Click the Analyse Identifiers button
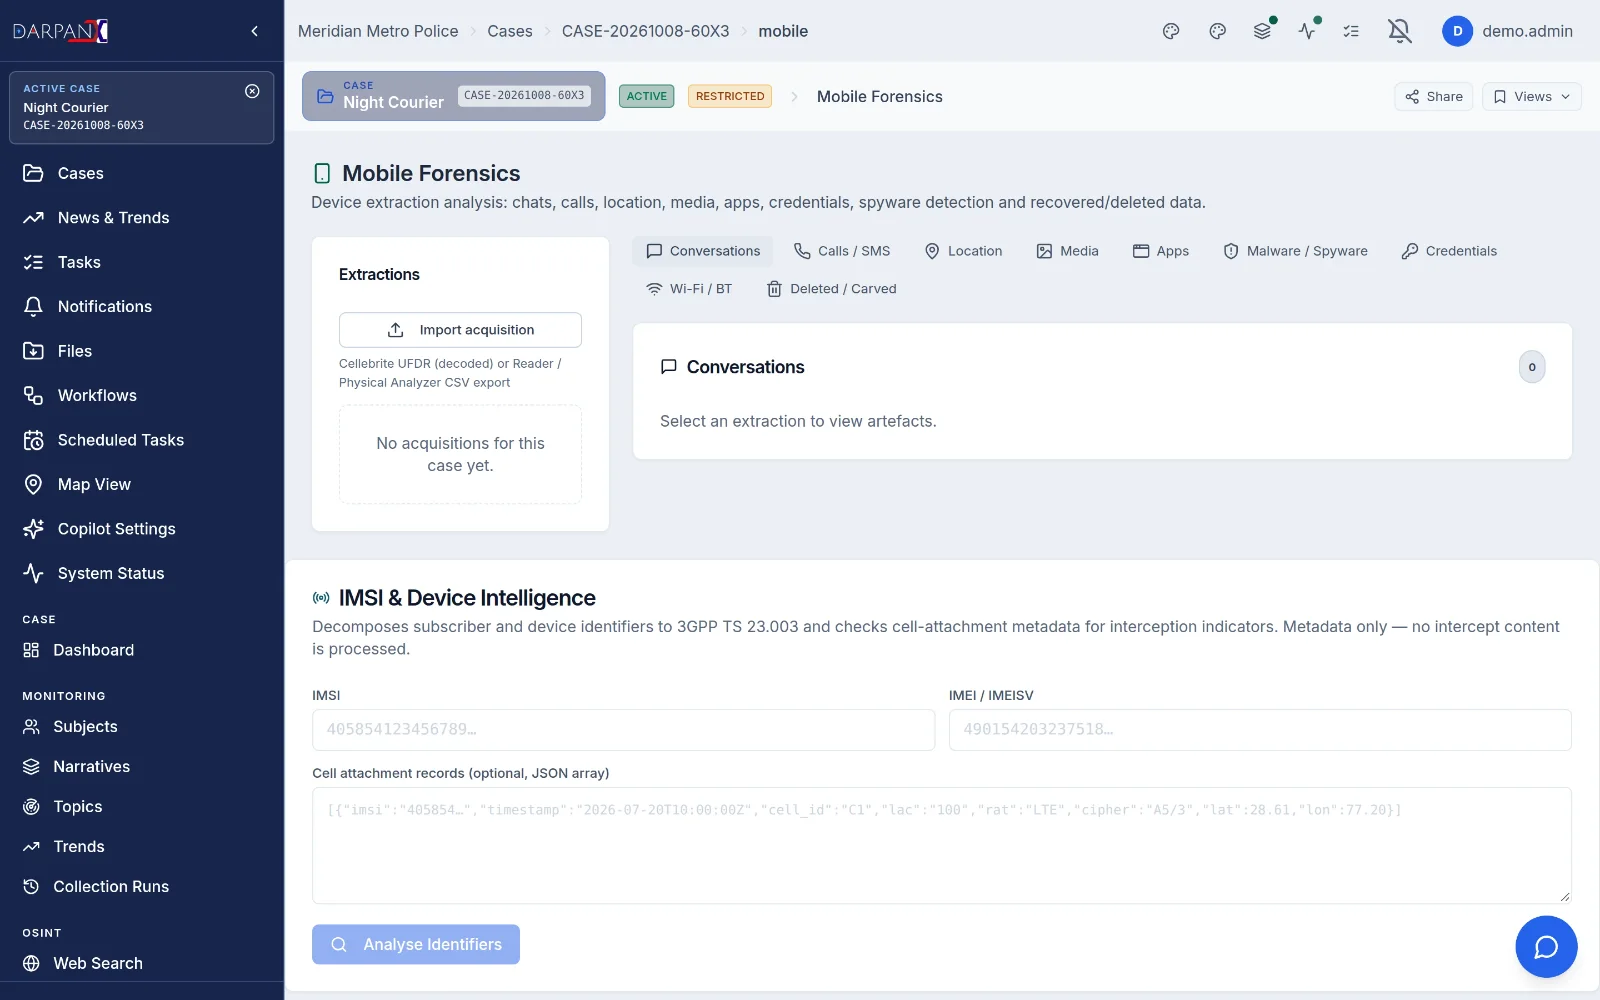 coord(416,945)
